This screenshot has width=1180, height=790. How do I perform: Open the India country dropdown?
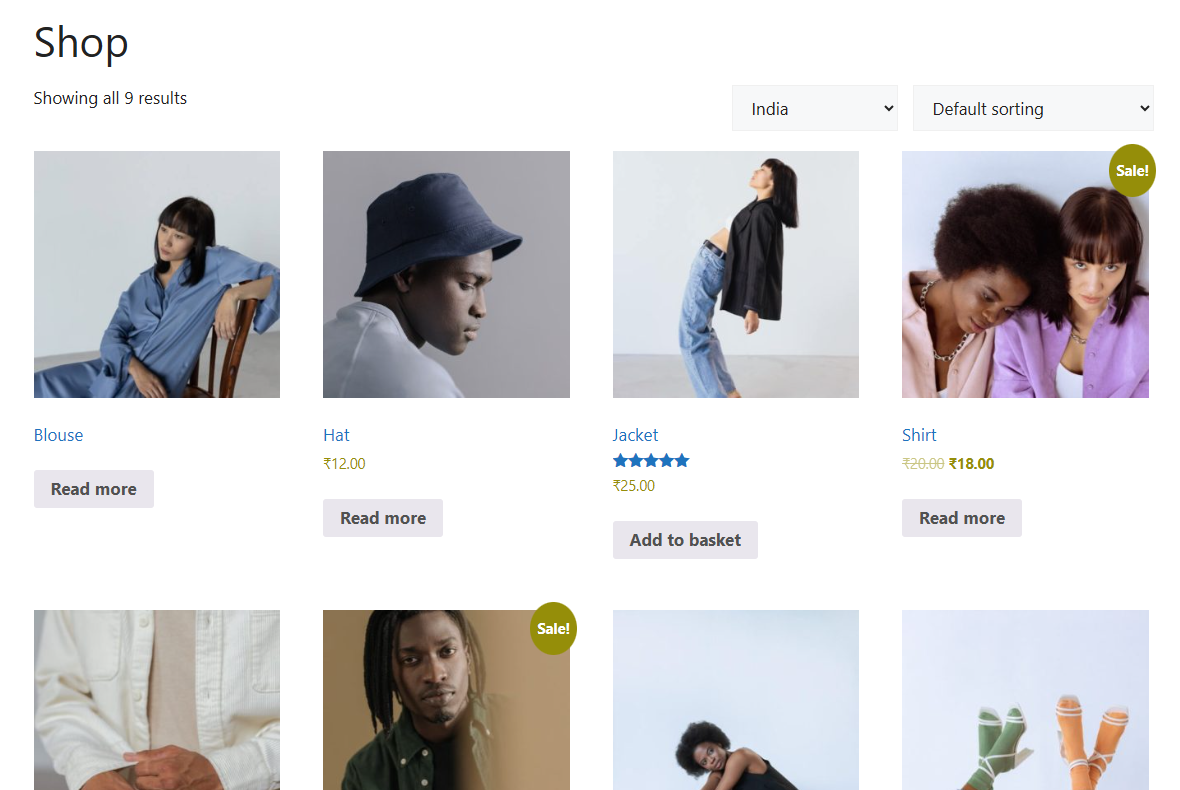(x=814, y=108)
